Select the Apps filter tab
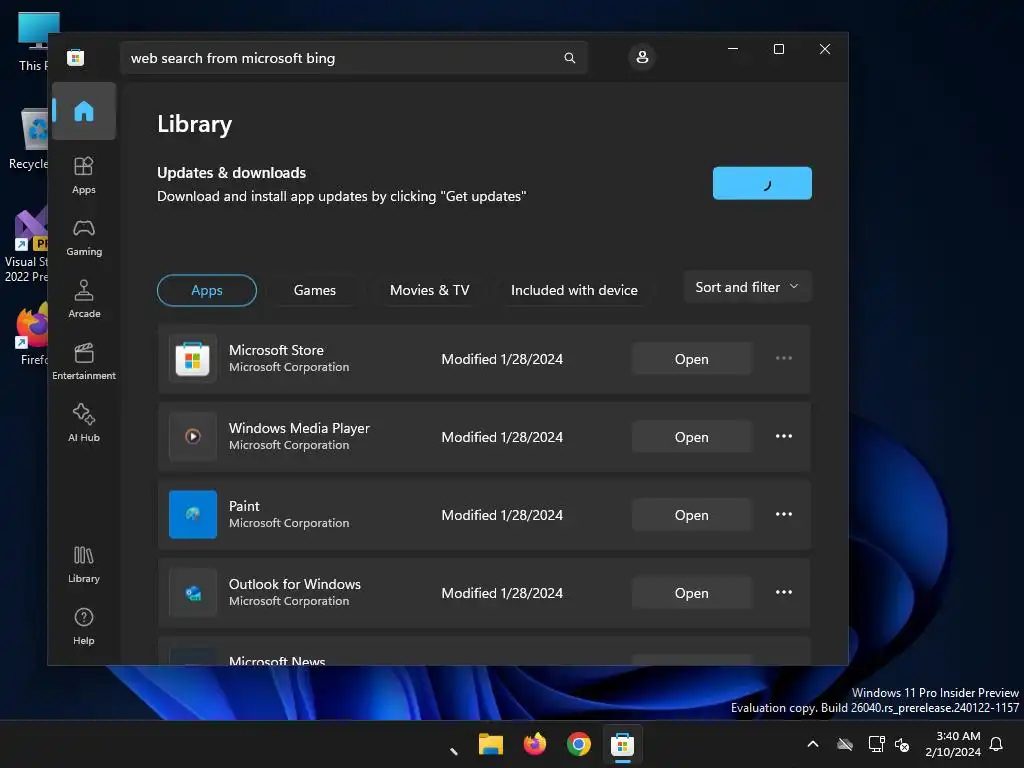The width and height of the screenshot is (1024, 768). (207, 290)
